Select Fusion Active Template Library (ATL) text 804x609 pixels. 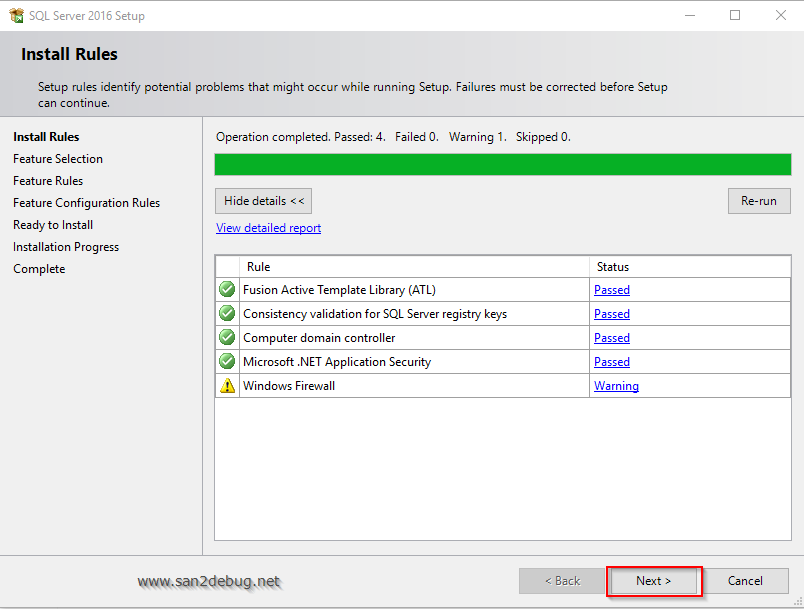(x=339, y=290)
